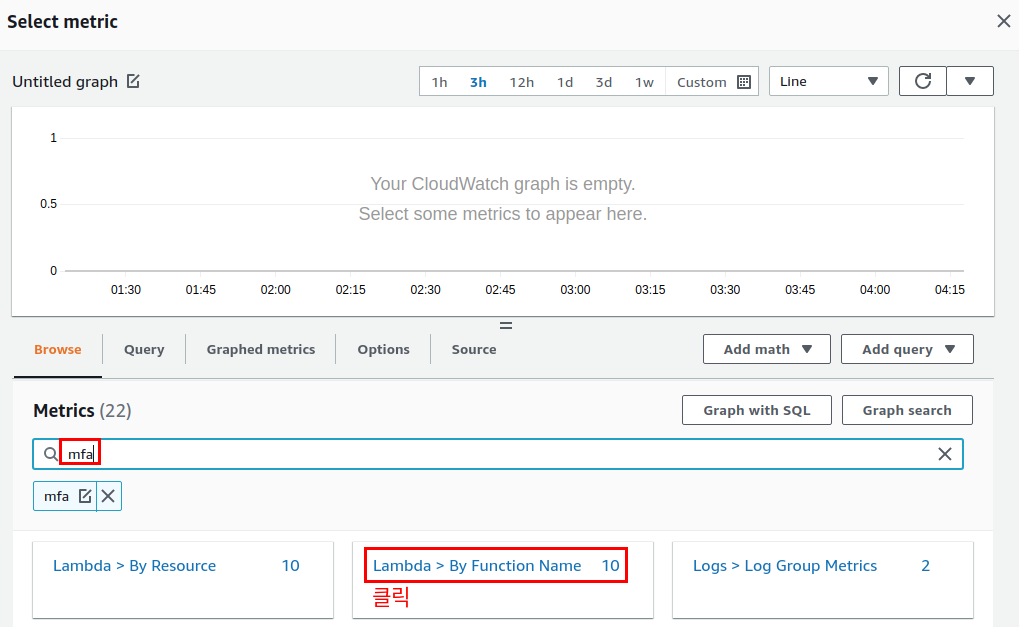Switch to the Options tab
The width and height of the screenshot is (1019, 627).
383,350
